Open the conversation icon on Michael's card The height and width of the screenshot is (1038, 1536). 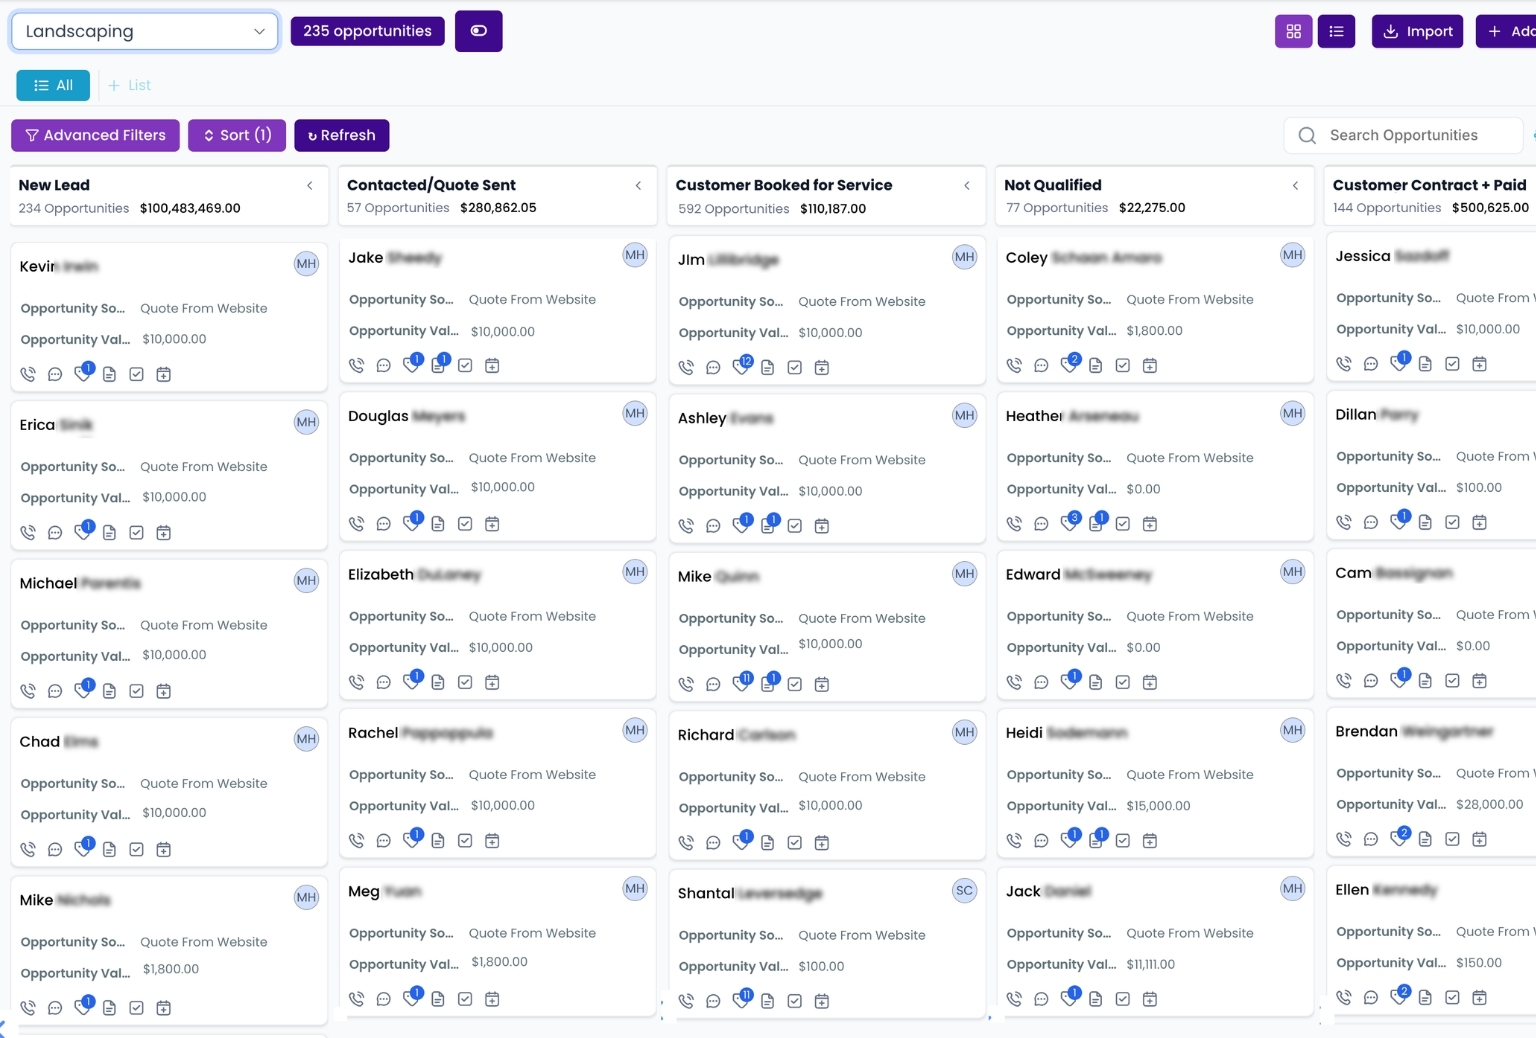pos(55,690)
